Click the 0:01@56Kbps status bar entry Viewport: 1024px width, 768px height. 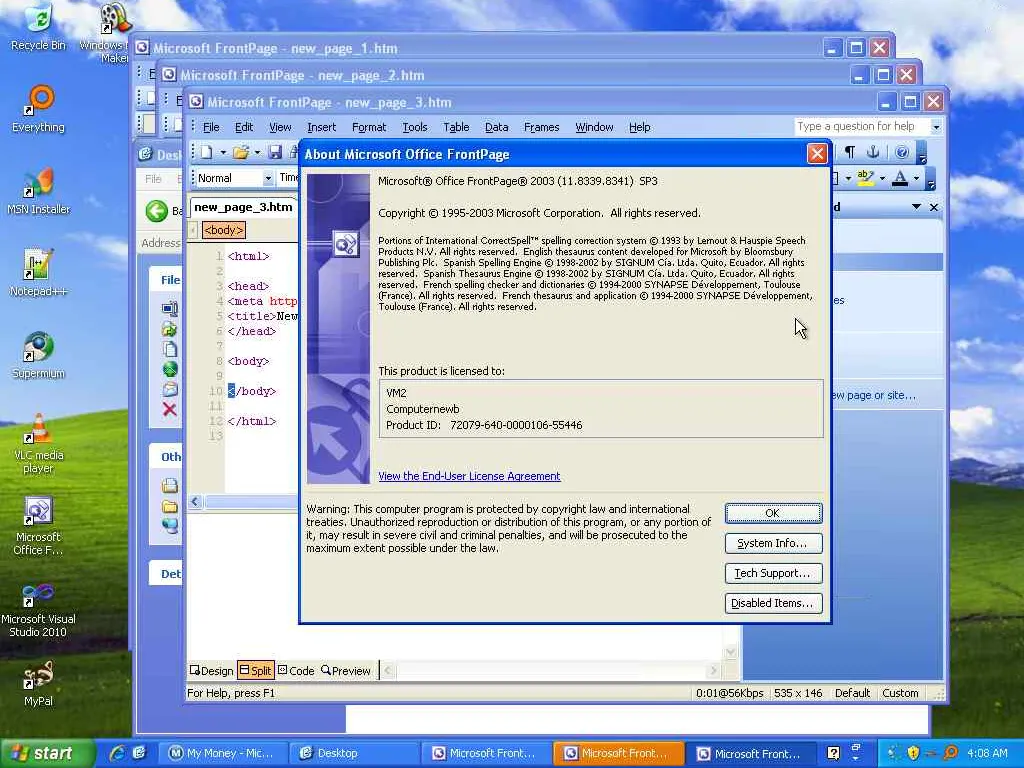(x=729, y=693)
